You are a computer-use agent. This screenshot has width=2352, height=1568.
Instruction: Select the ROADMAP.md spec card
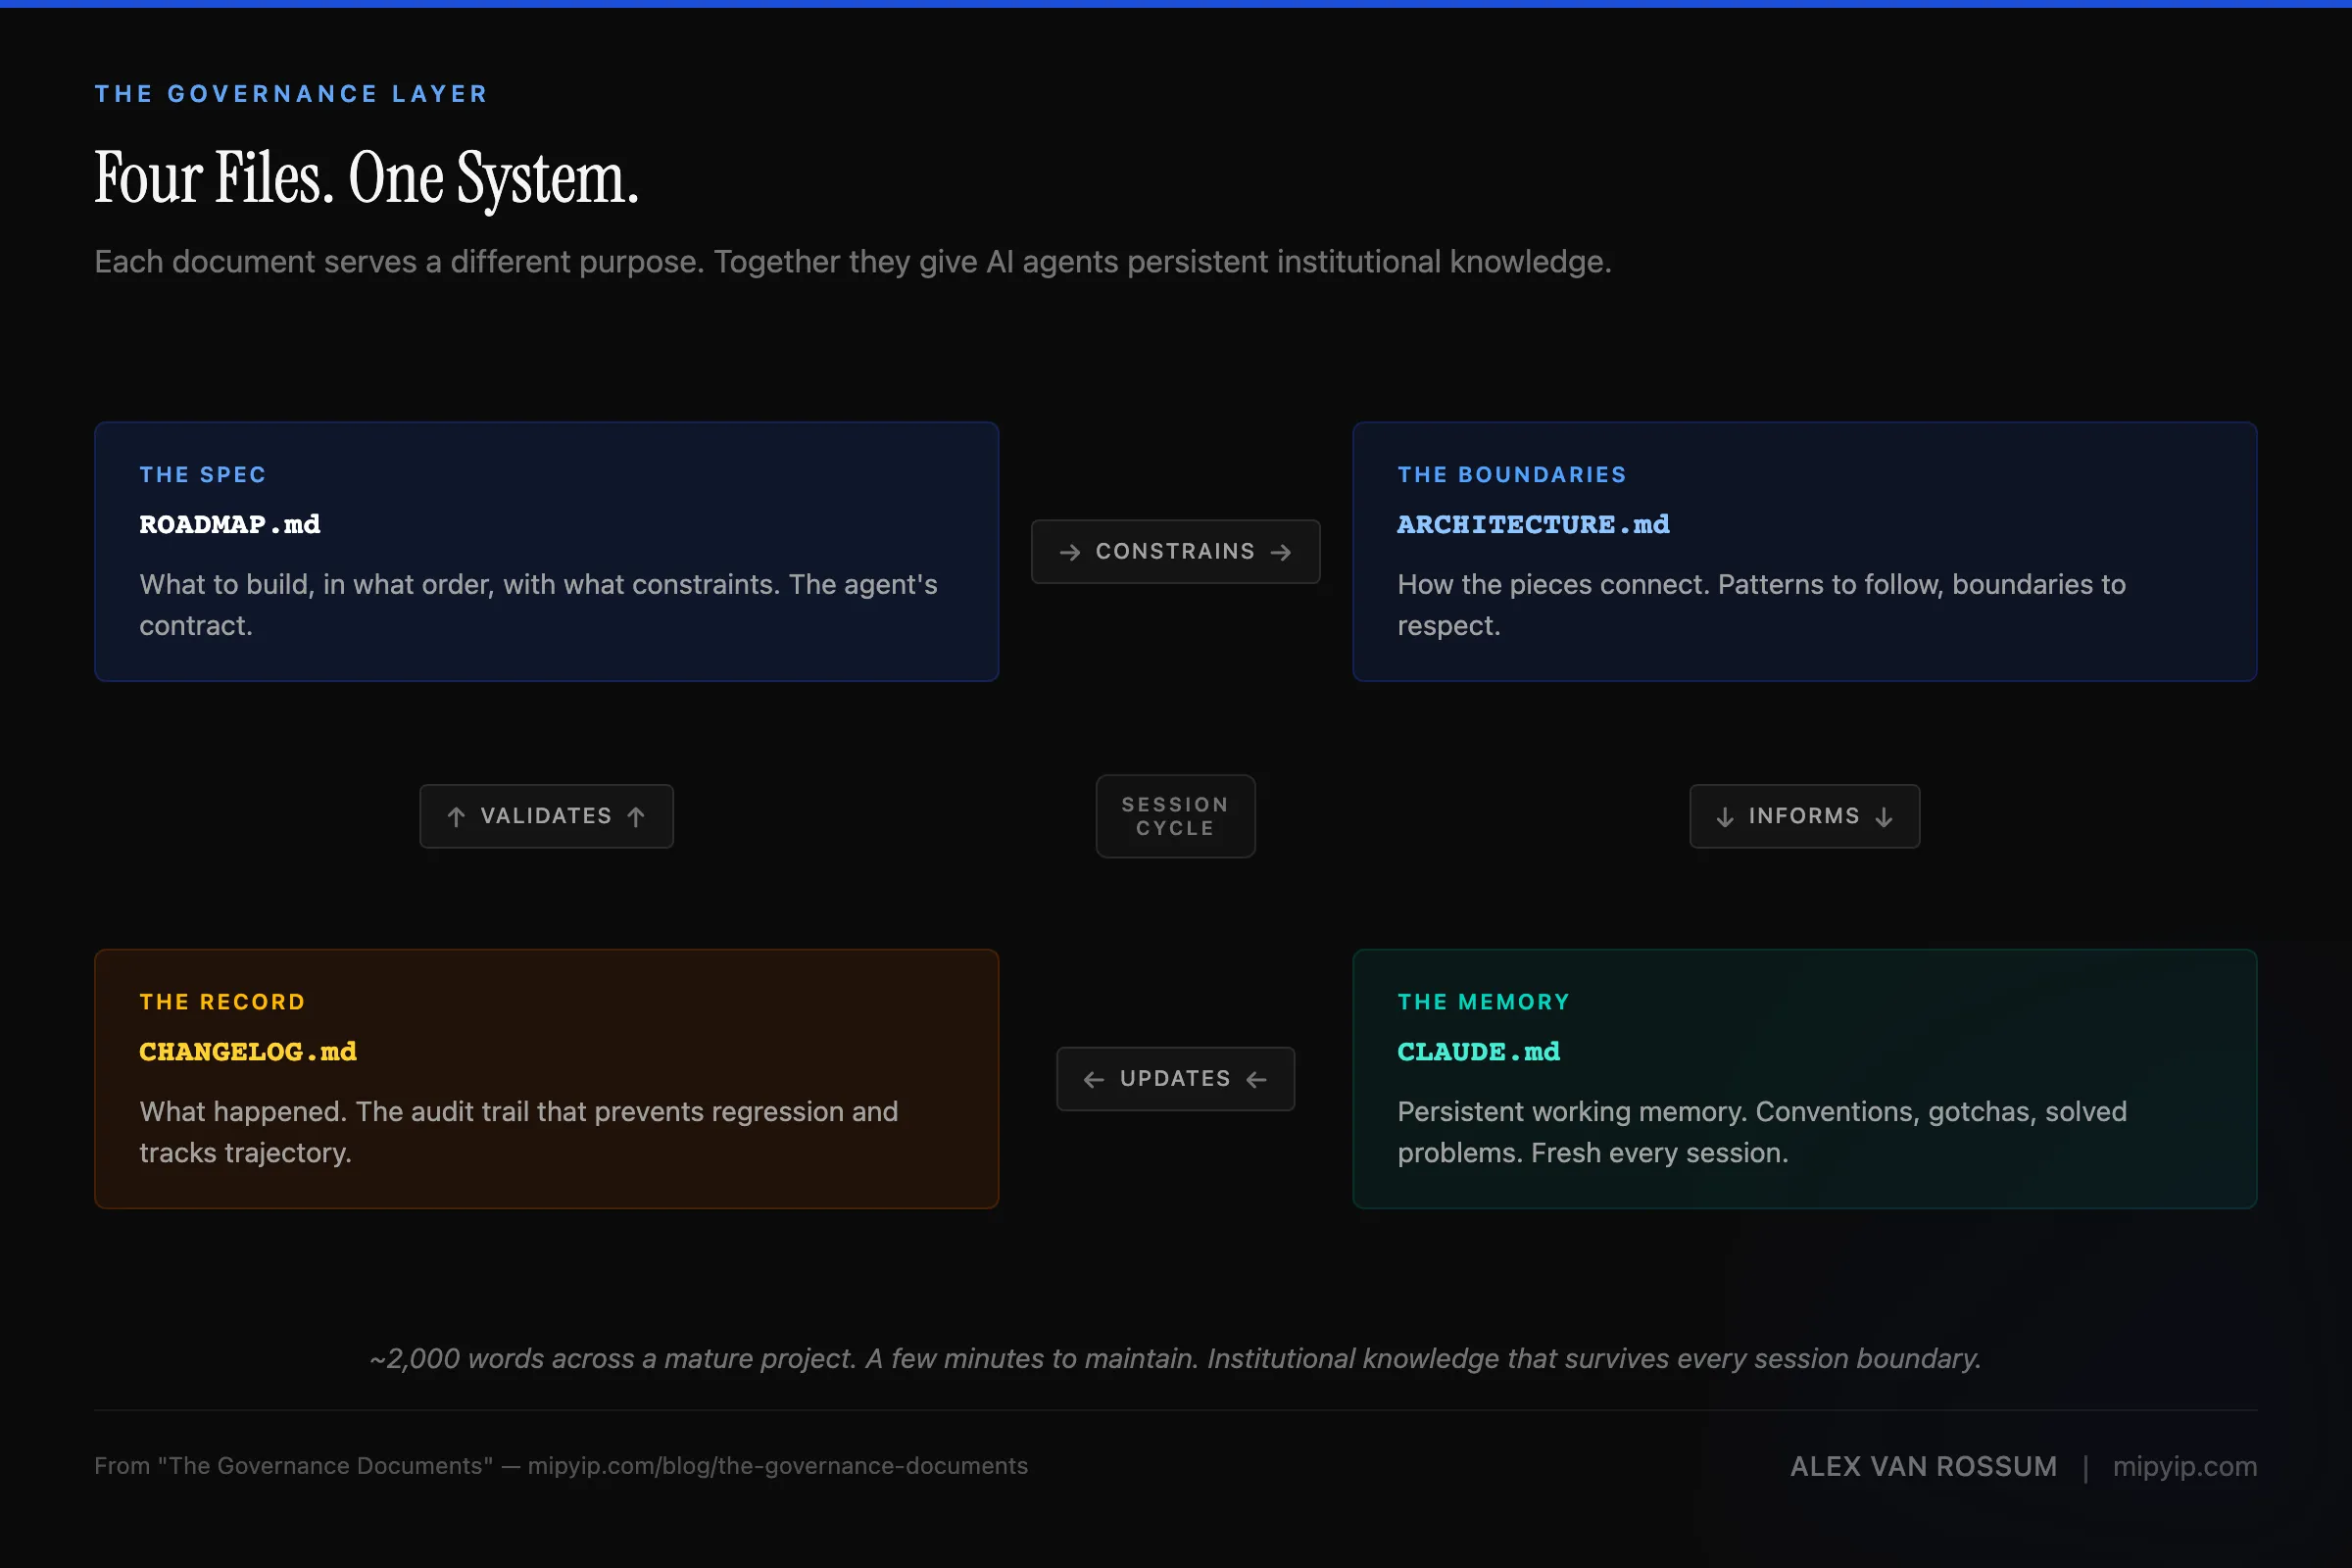point(546,551)
